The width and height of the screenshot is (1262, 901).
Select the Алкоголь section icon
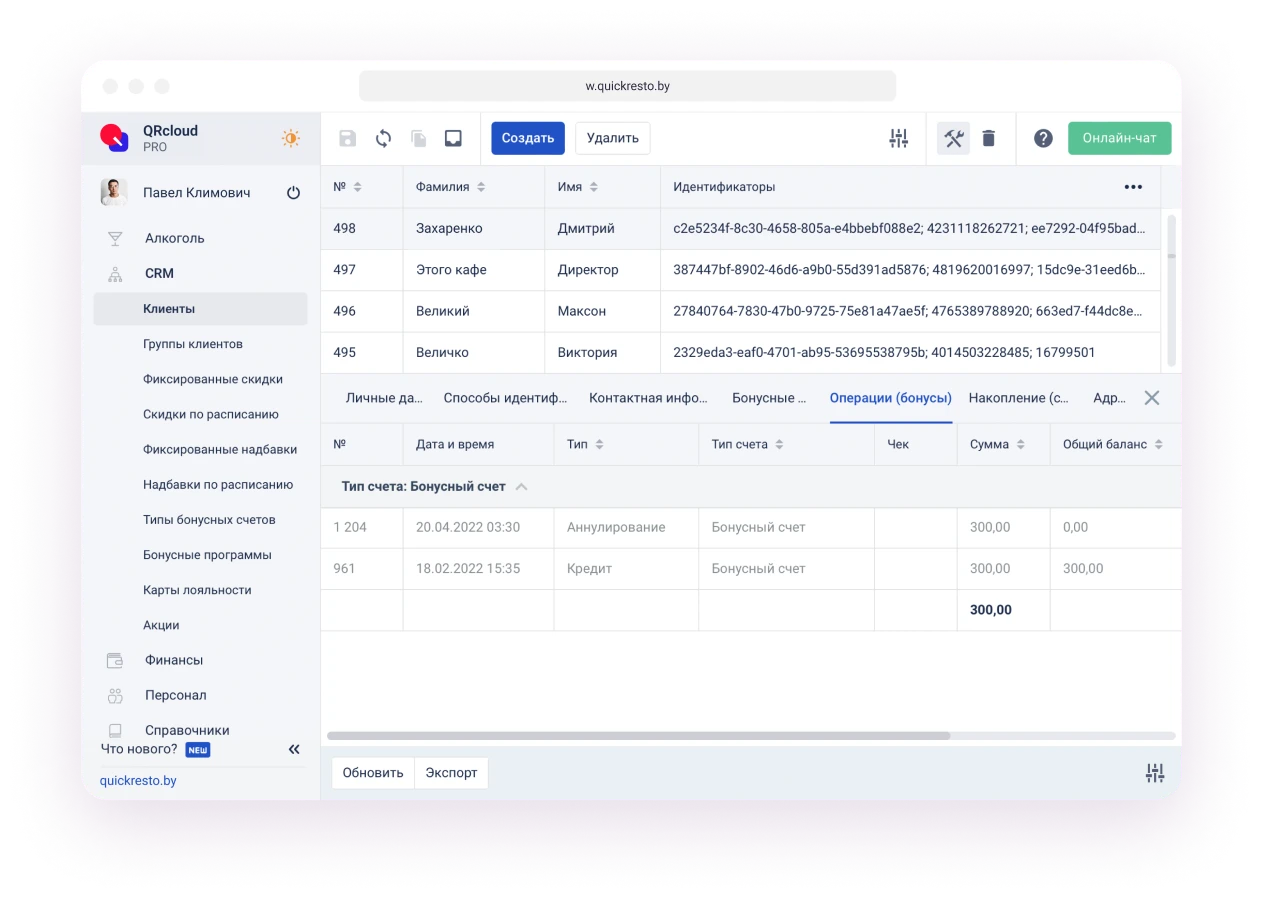tap(115, 238)
